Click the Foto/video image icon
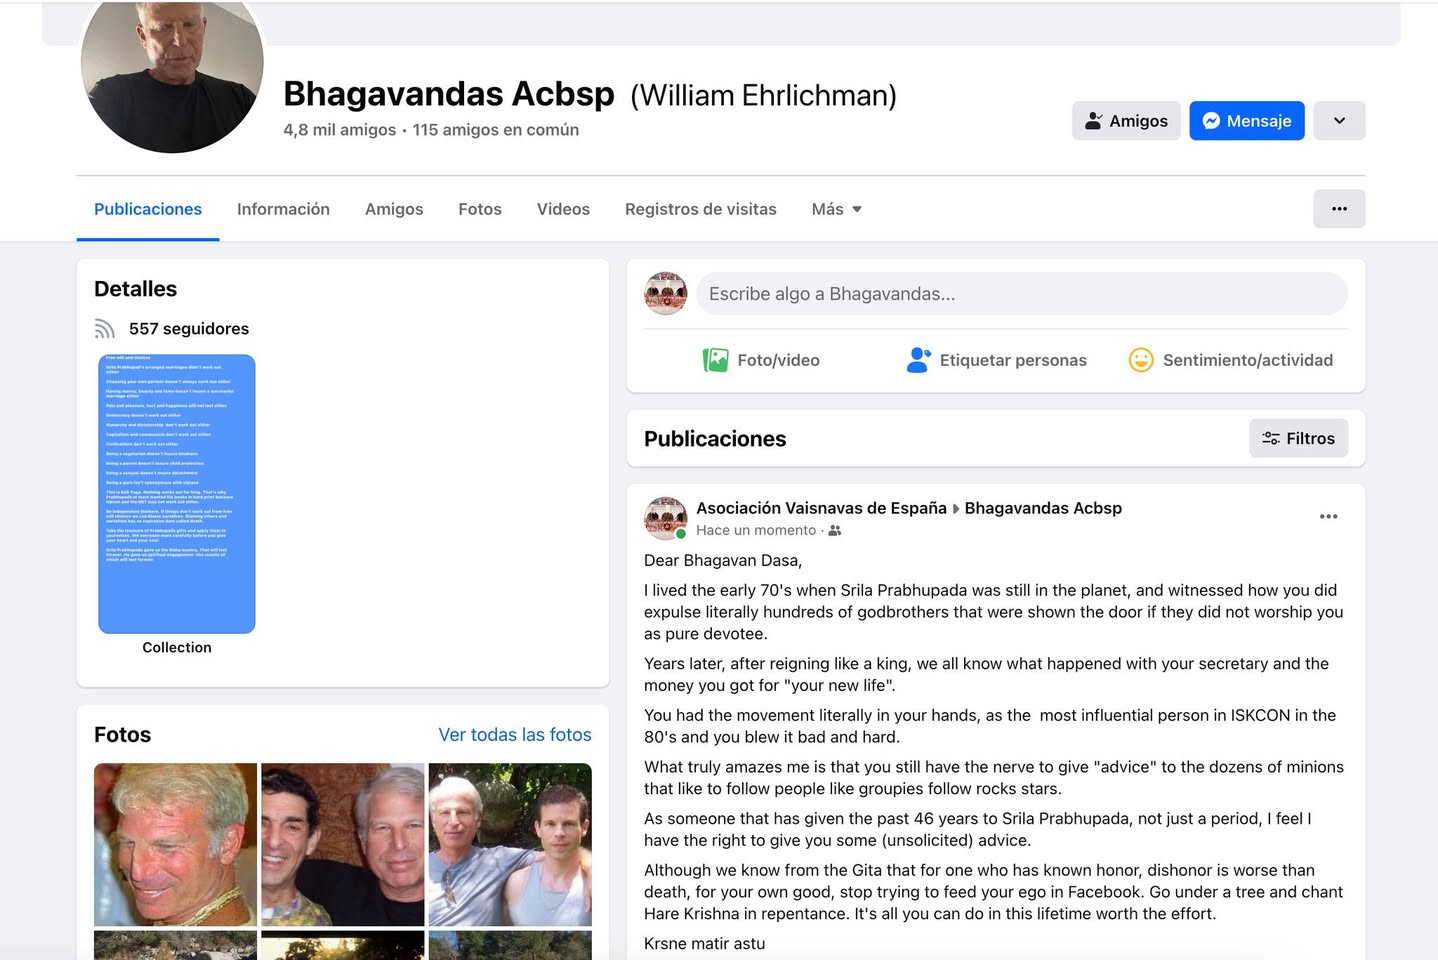The width and height of the screenshot is (1438, 960). point(715,360)
